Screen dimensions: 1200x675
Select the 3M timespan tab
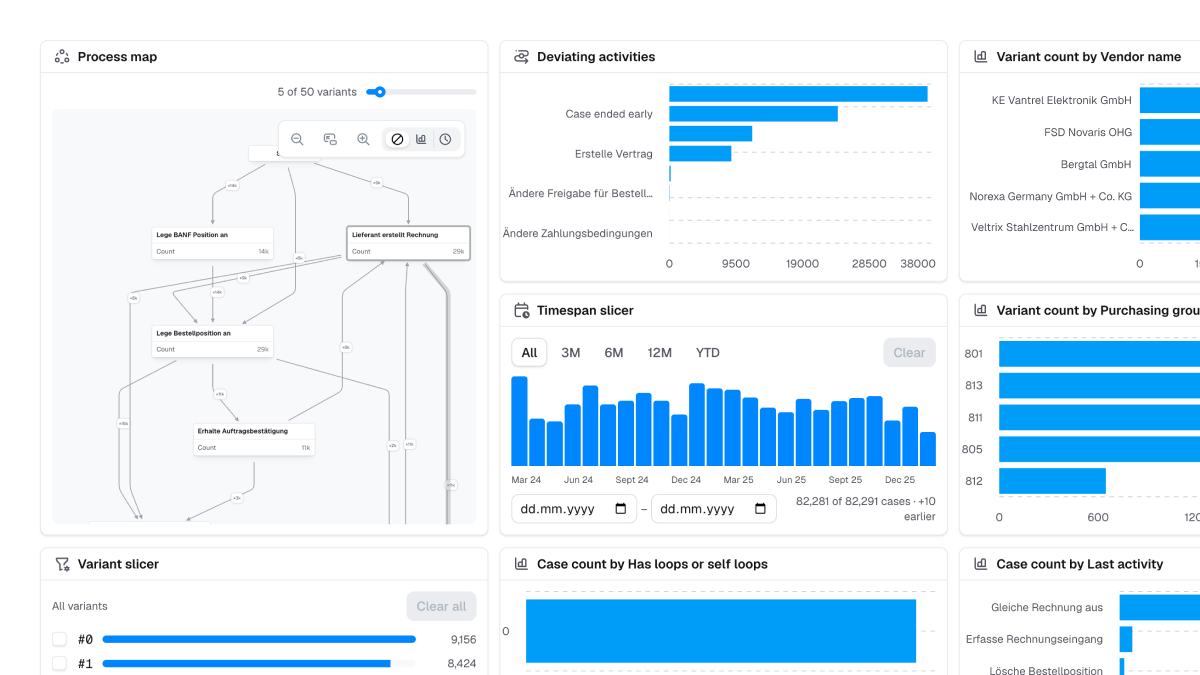[571, 353]
